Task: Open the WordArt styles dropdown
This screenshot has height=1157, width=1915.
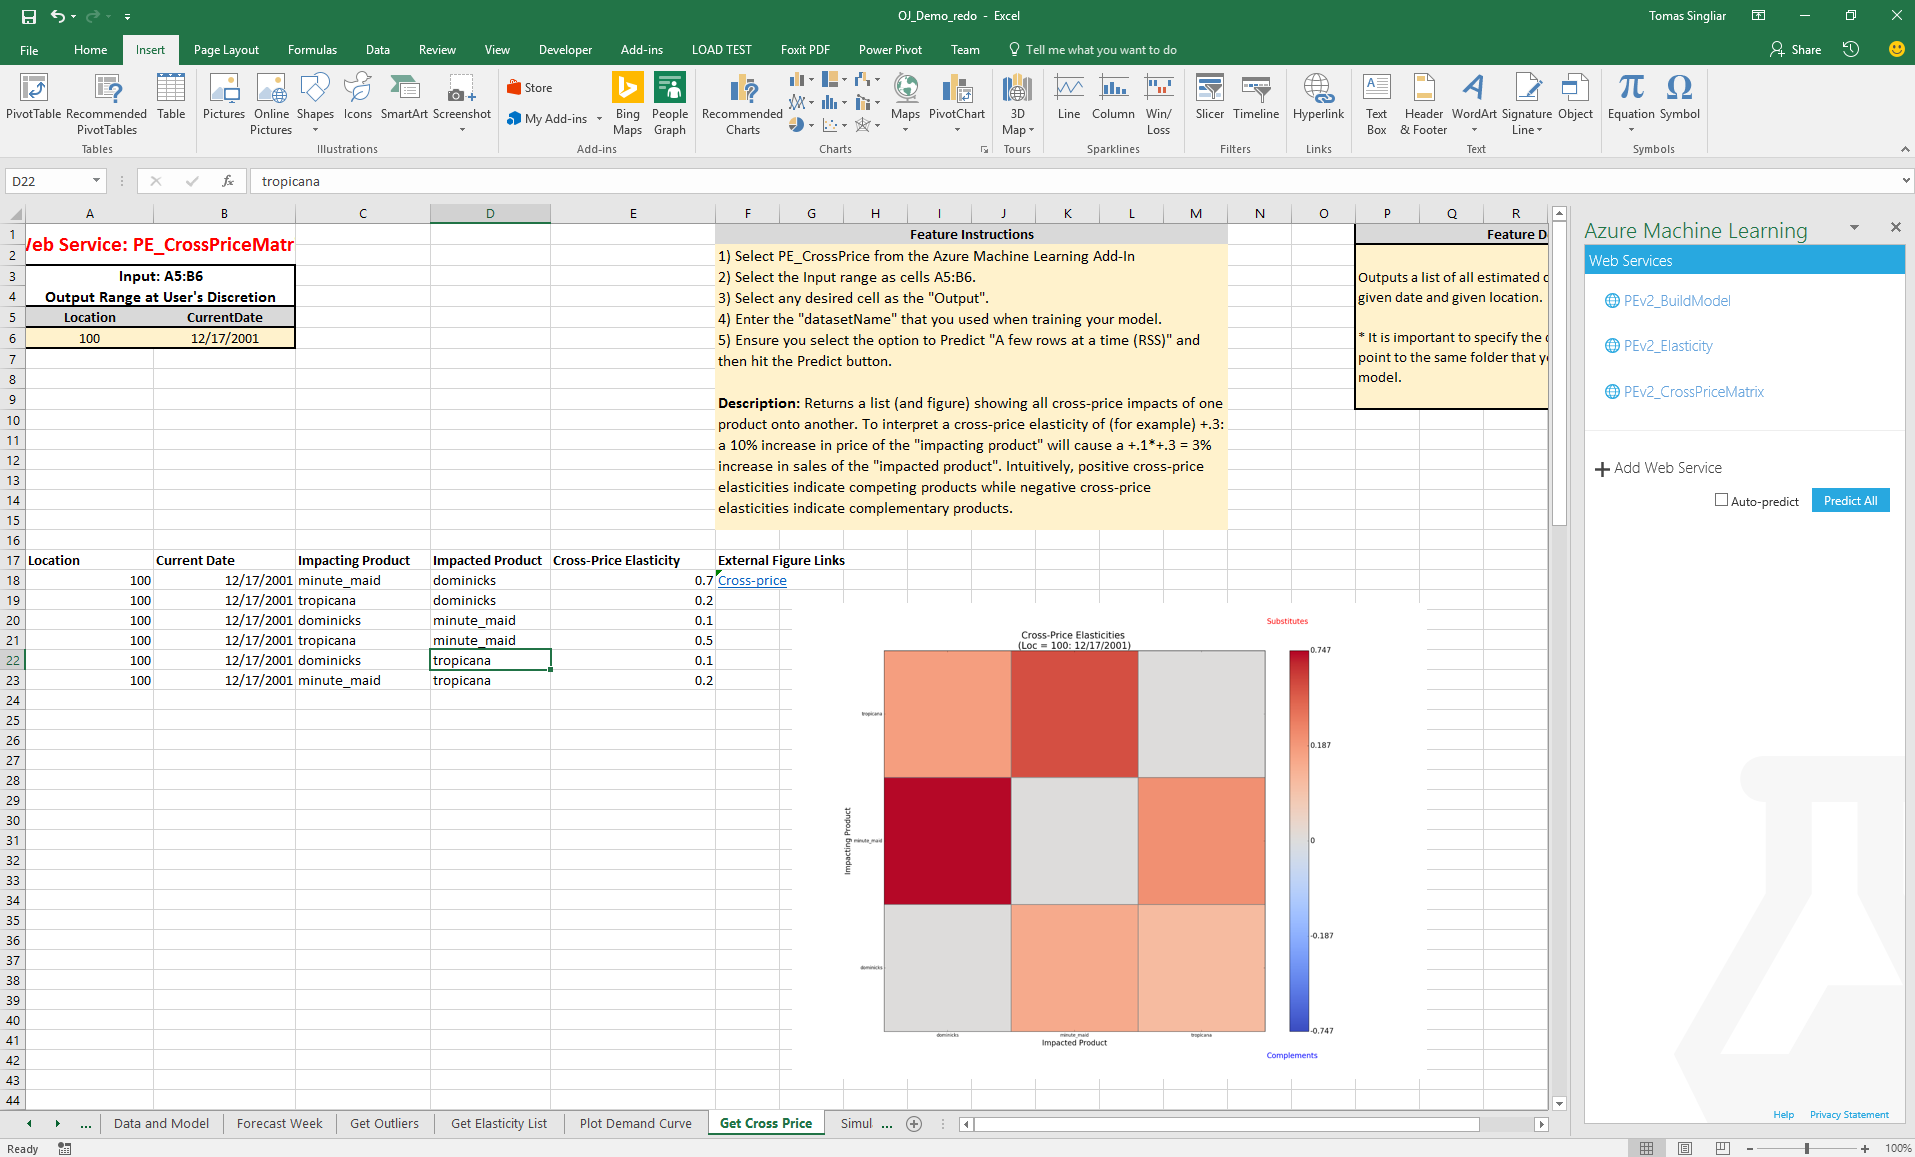Action: (x=1474, y=129)
